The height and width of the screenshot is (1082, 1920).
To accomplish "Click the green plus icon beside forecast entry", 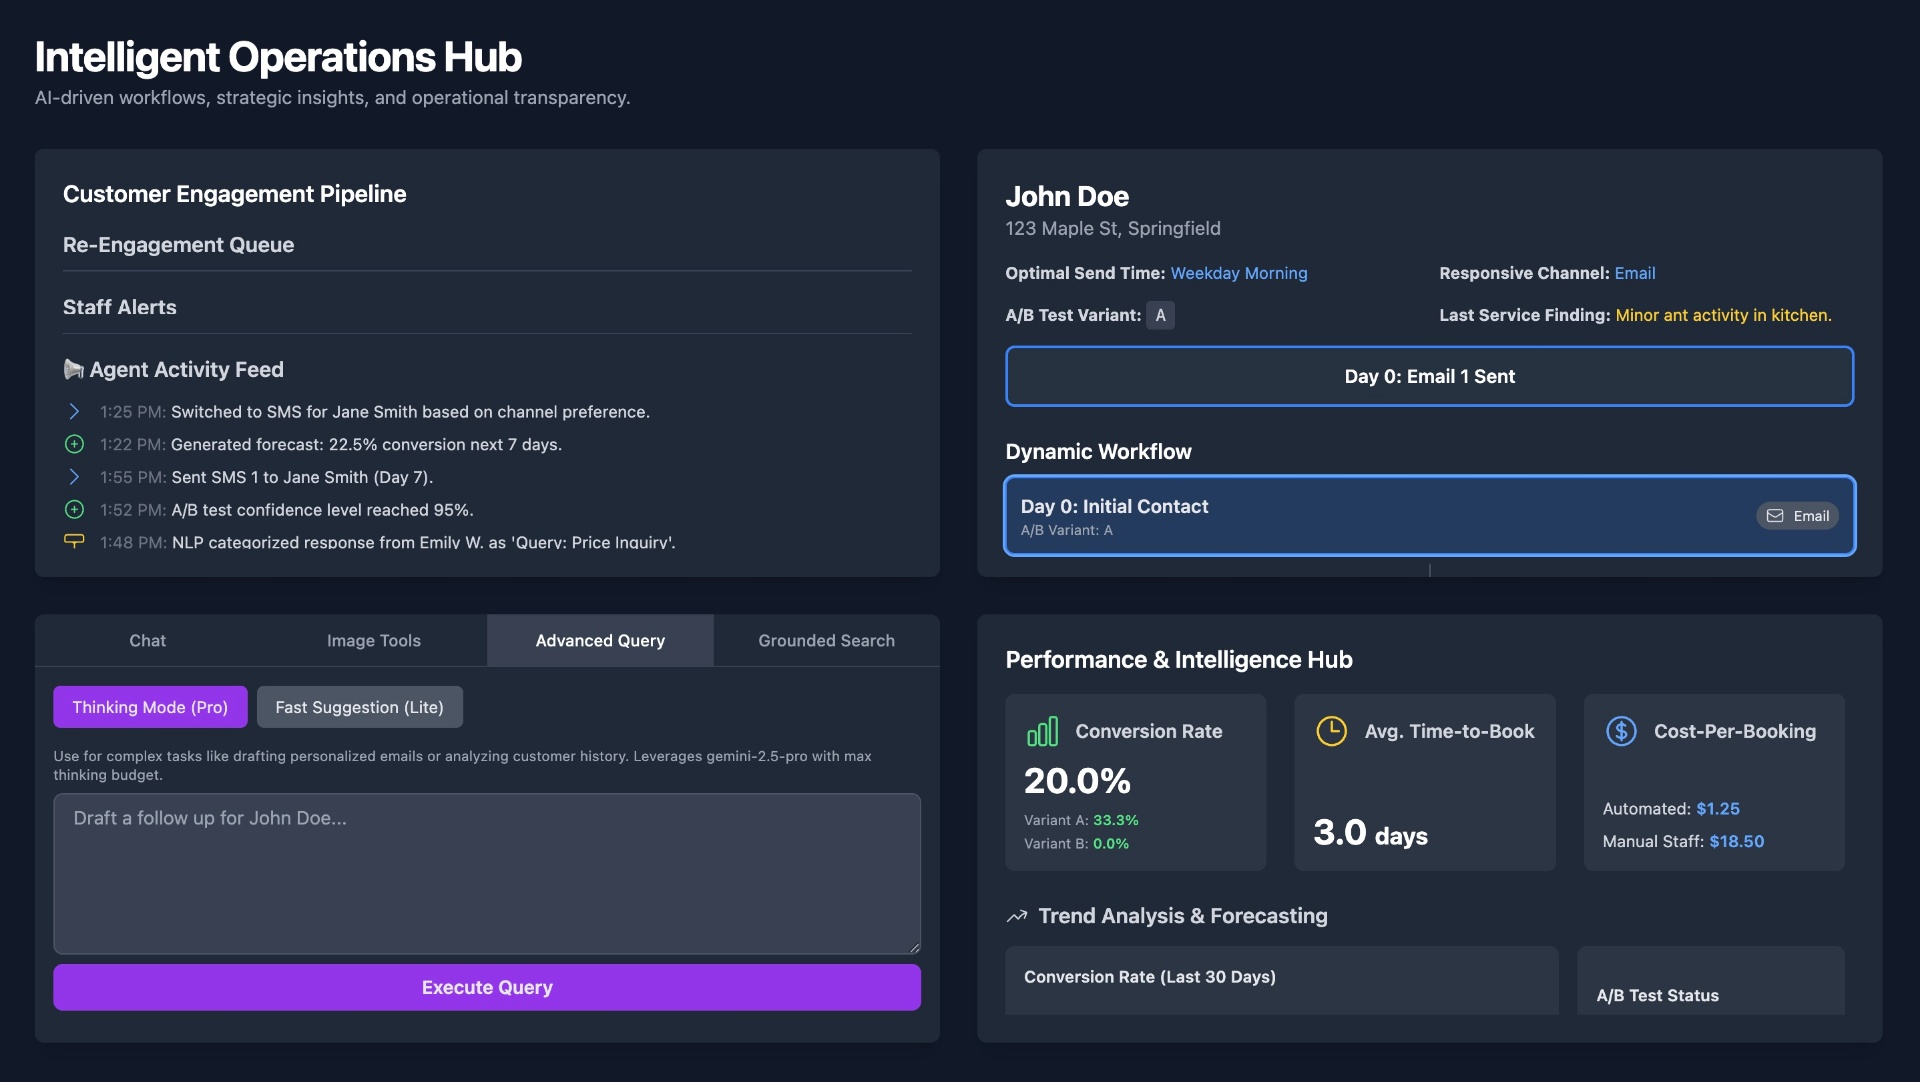I will 74,444.
